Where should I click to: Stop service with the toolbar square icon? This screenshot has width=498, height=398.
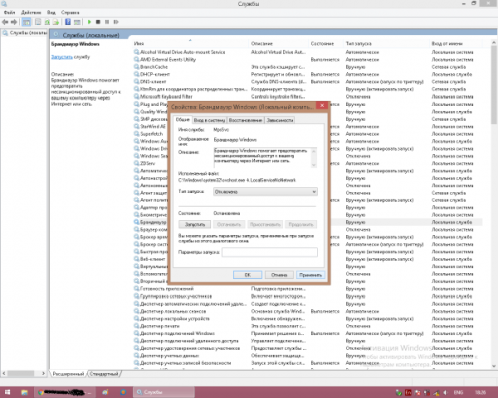point(98,22)
